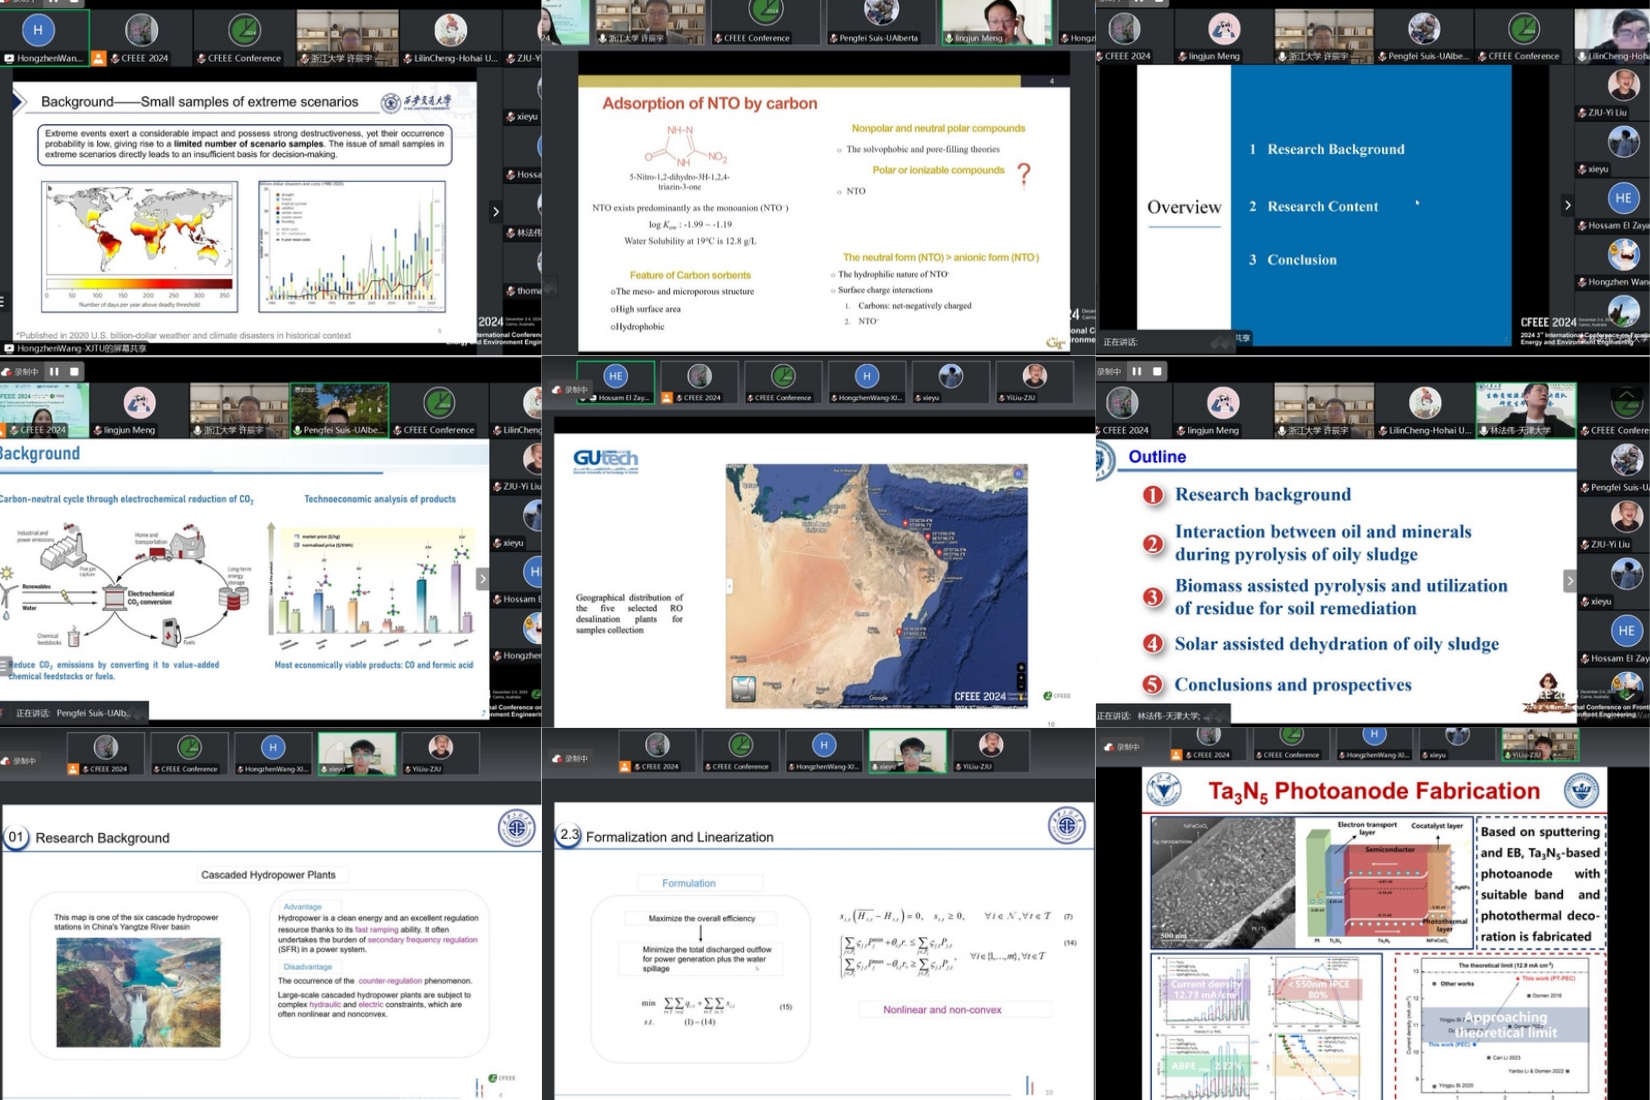Viewport: 1650px width, 1100px height.
Task: Click the orange host icon beside CFEEE 2024 in the small-samples meeting
Action: [x=99, y=59]
